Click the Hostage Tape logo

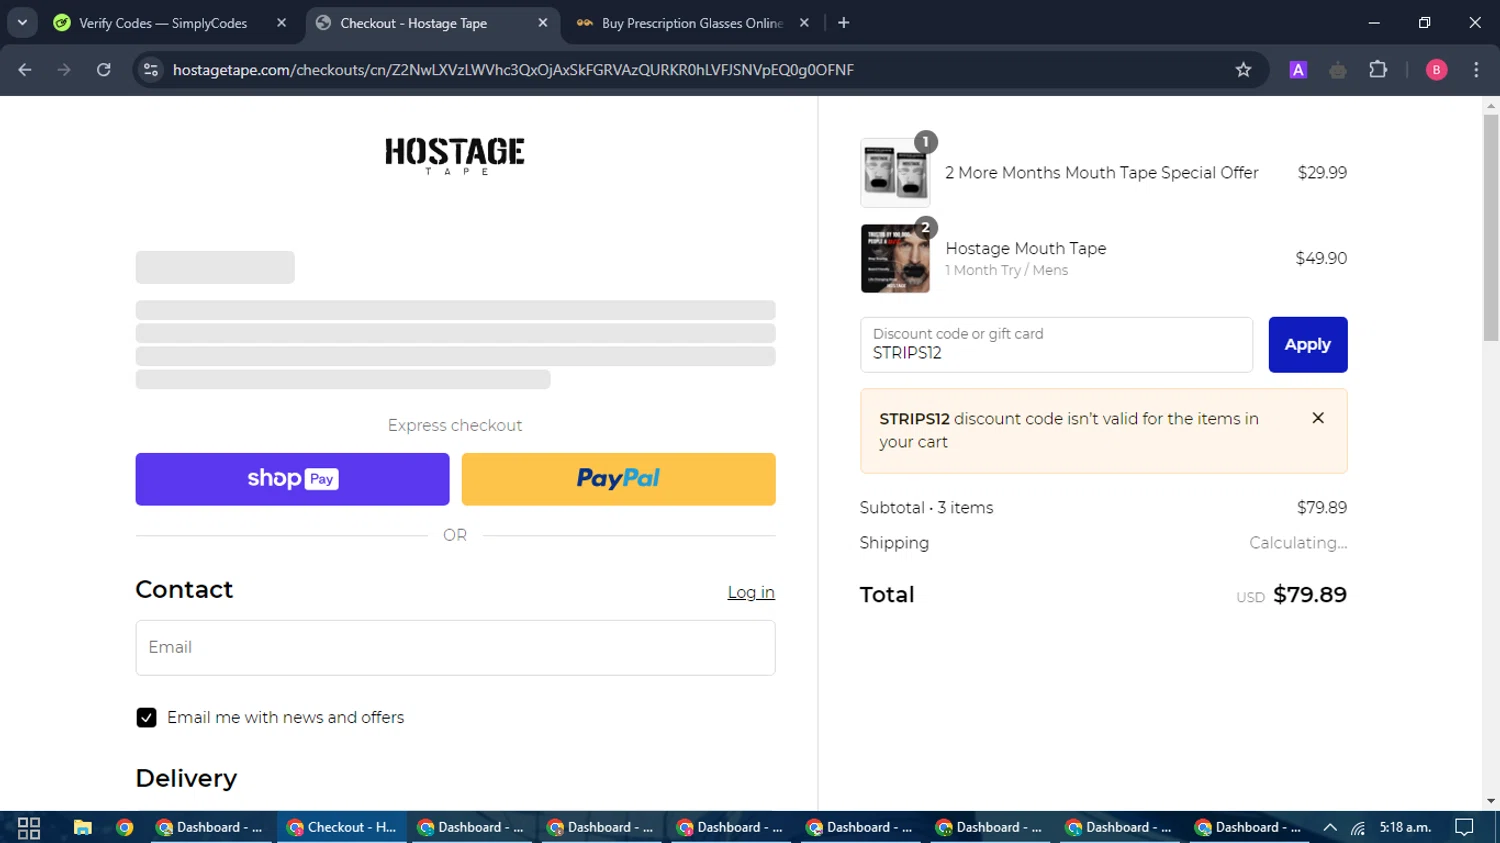pyautogui.click(x=455, y=156)
